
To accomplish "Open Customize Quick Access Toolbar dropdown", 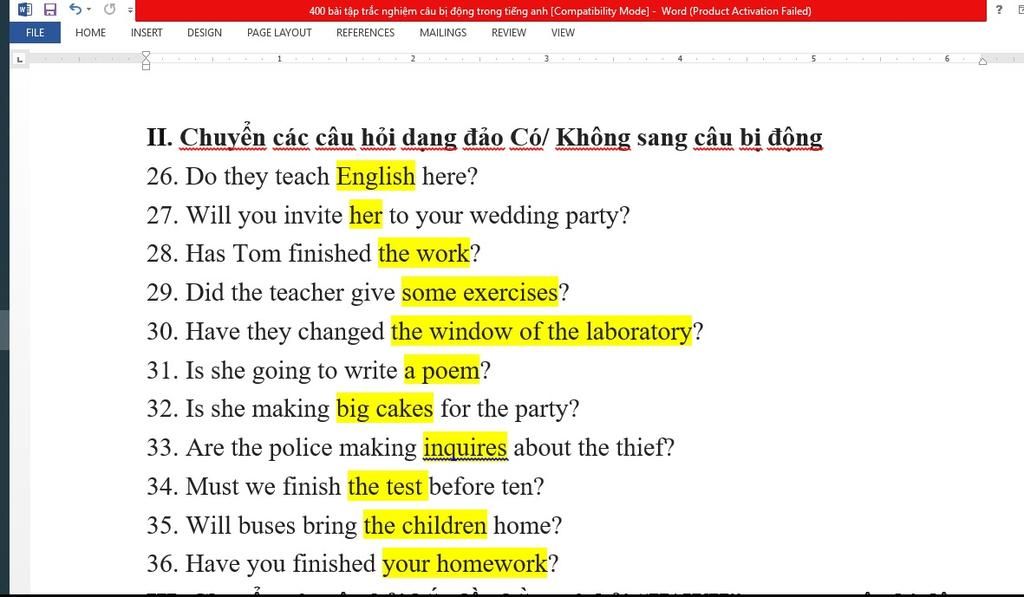I will tap(130, 10).
